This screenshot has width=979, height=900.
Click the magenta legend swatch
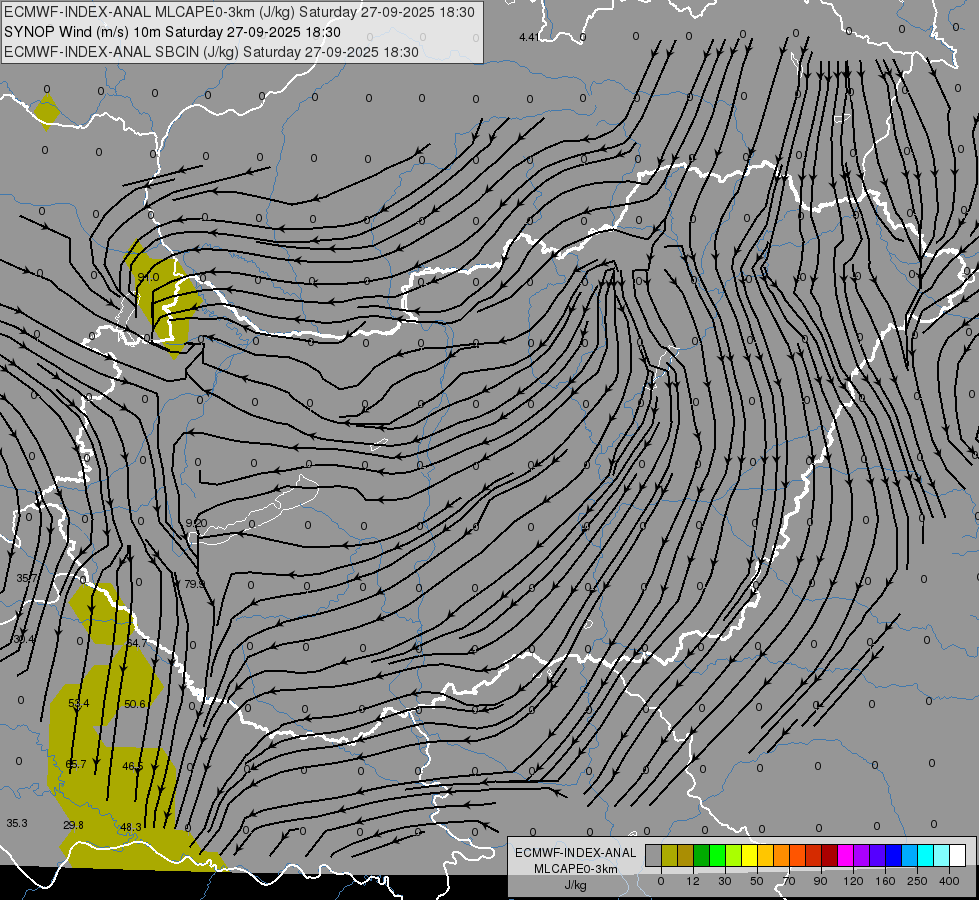[845, 855]
